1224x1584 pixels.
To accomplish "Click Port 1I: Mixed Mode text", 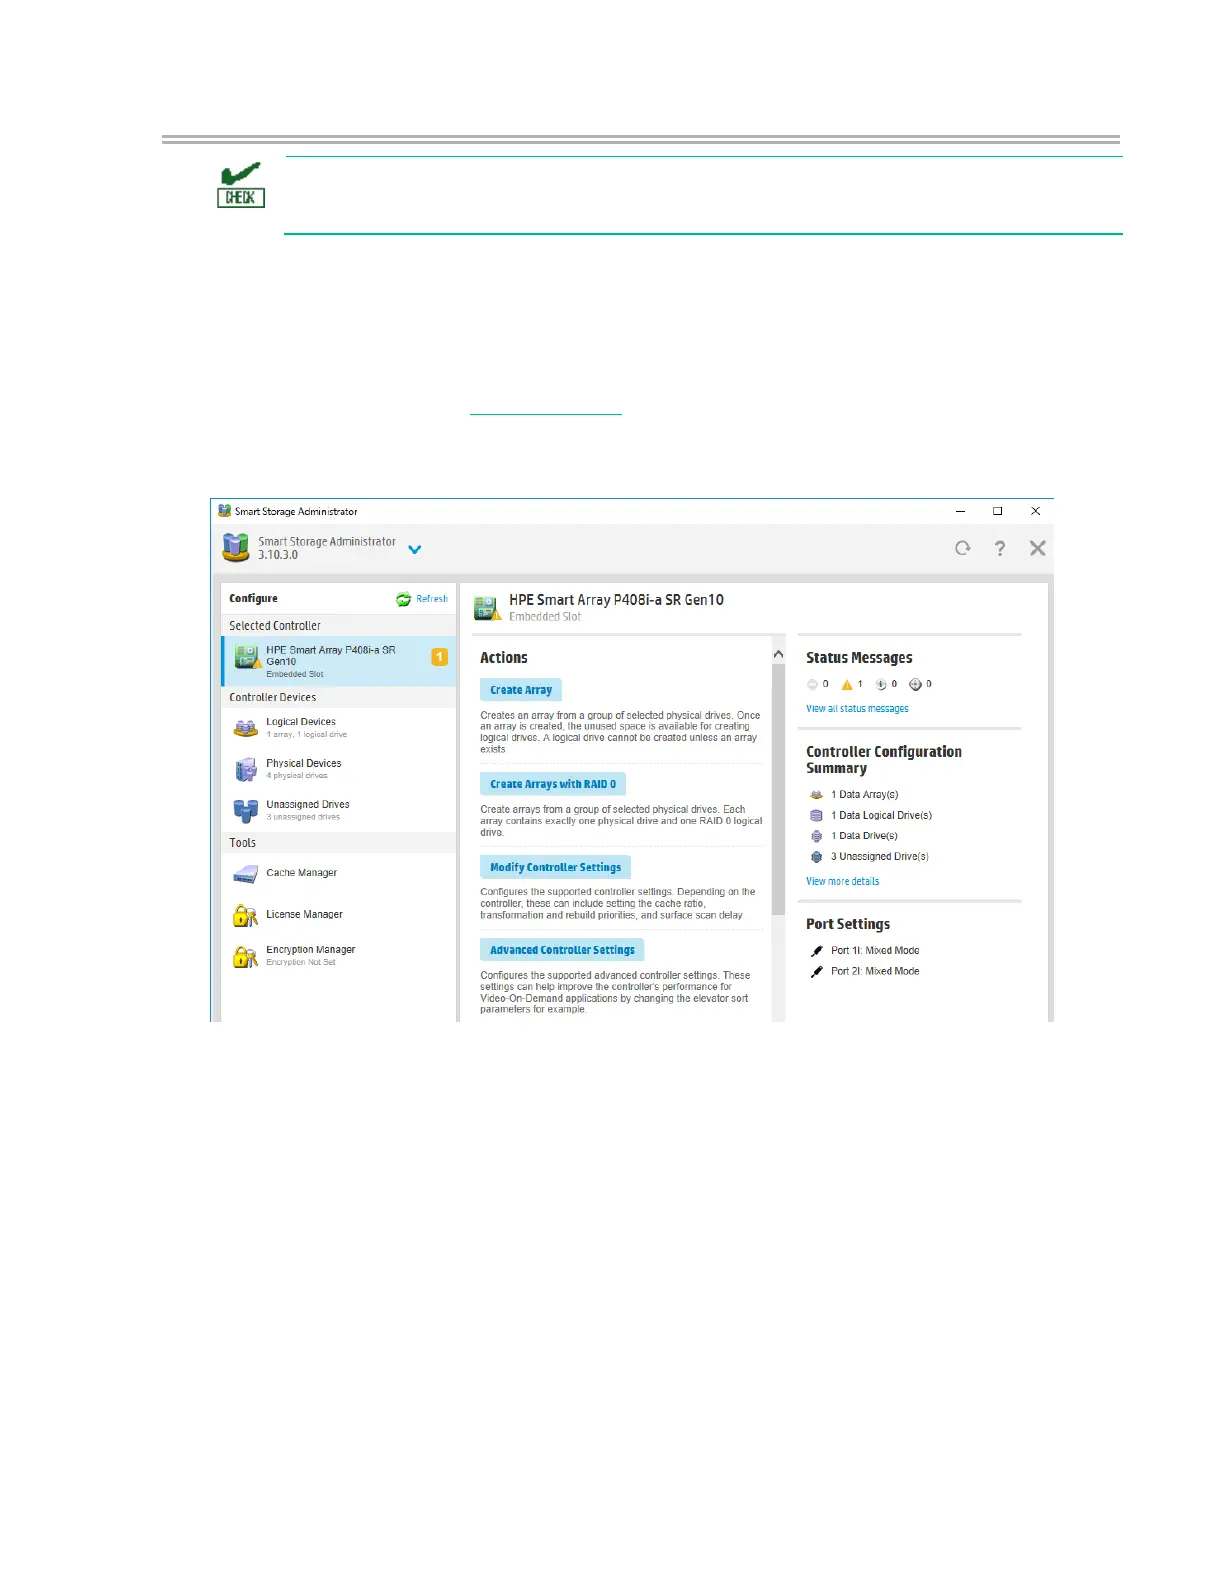I will [875, 951].
